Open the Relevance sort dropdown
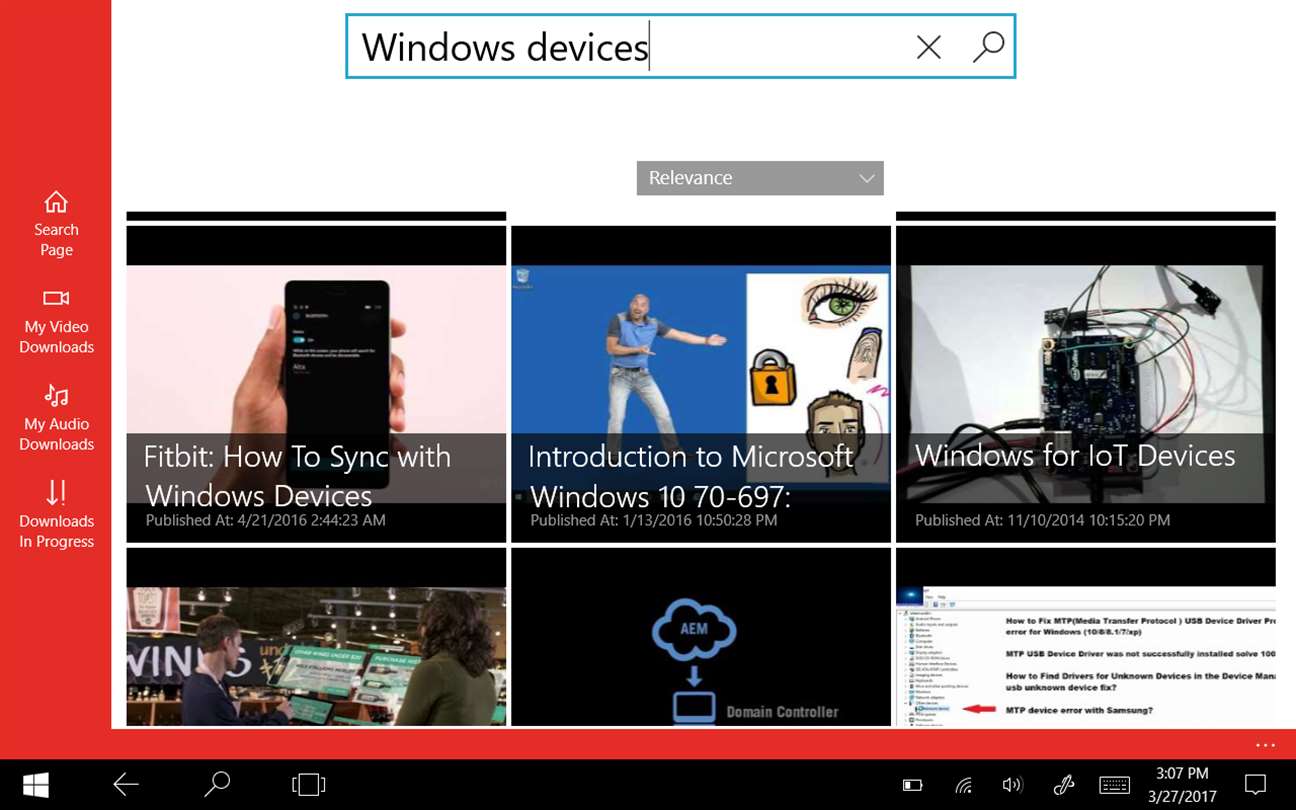 tap(760, 178)
